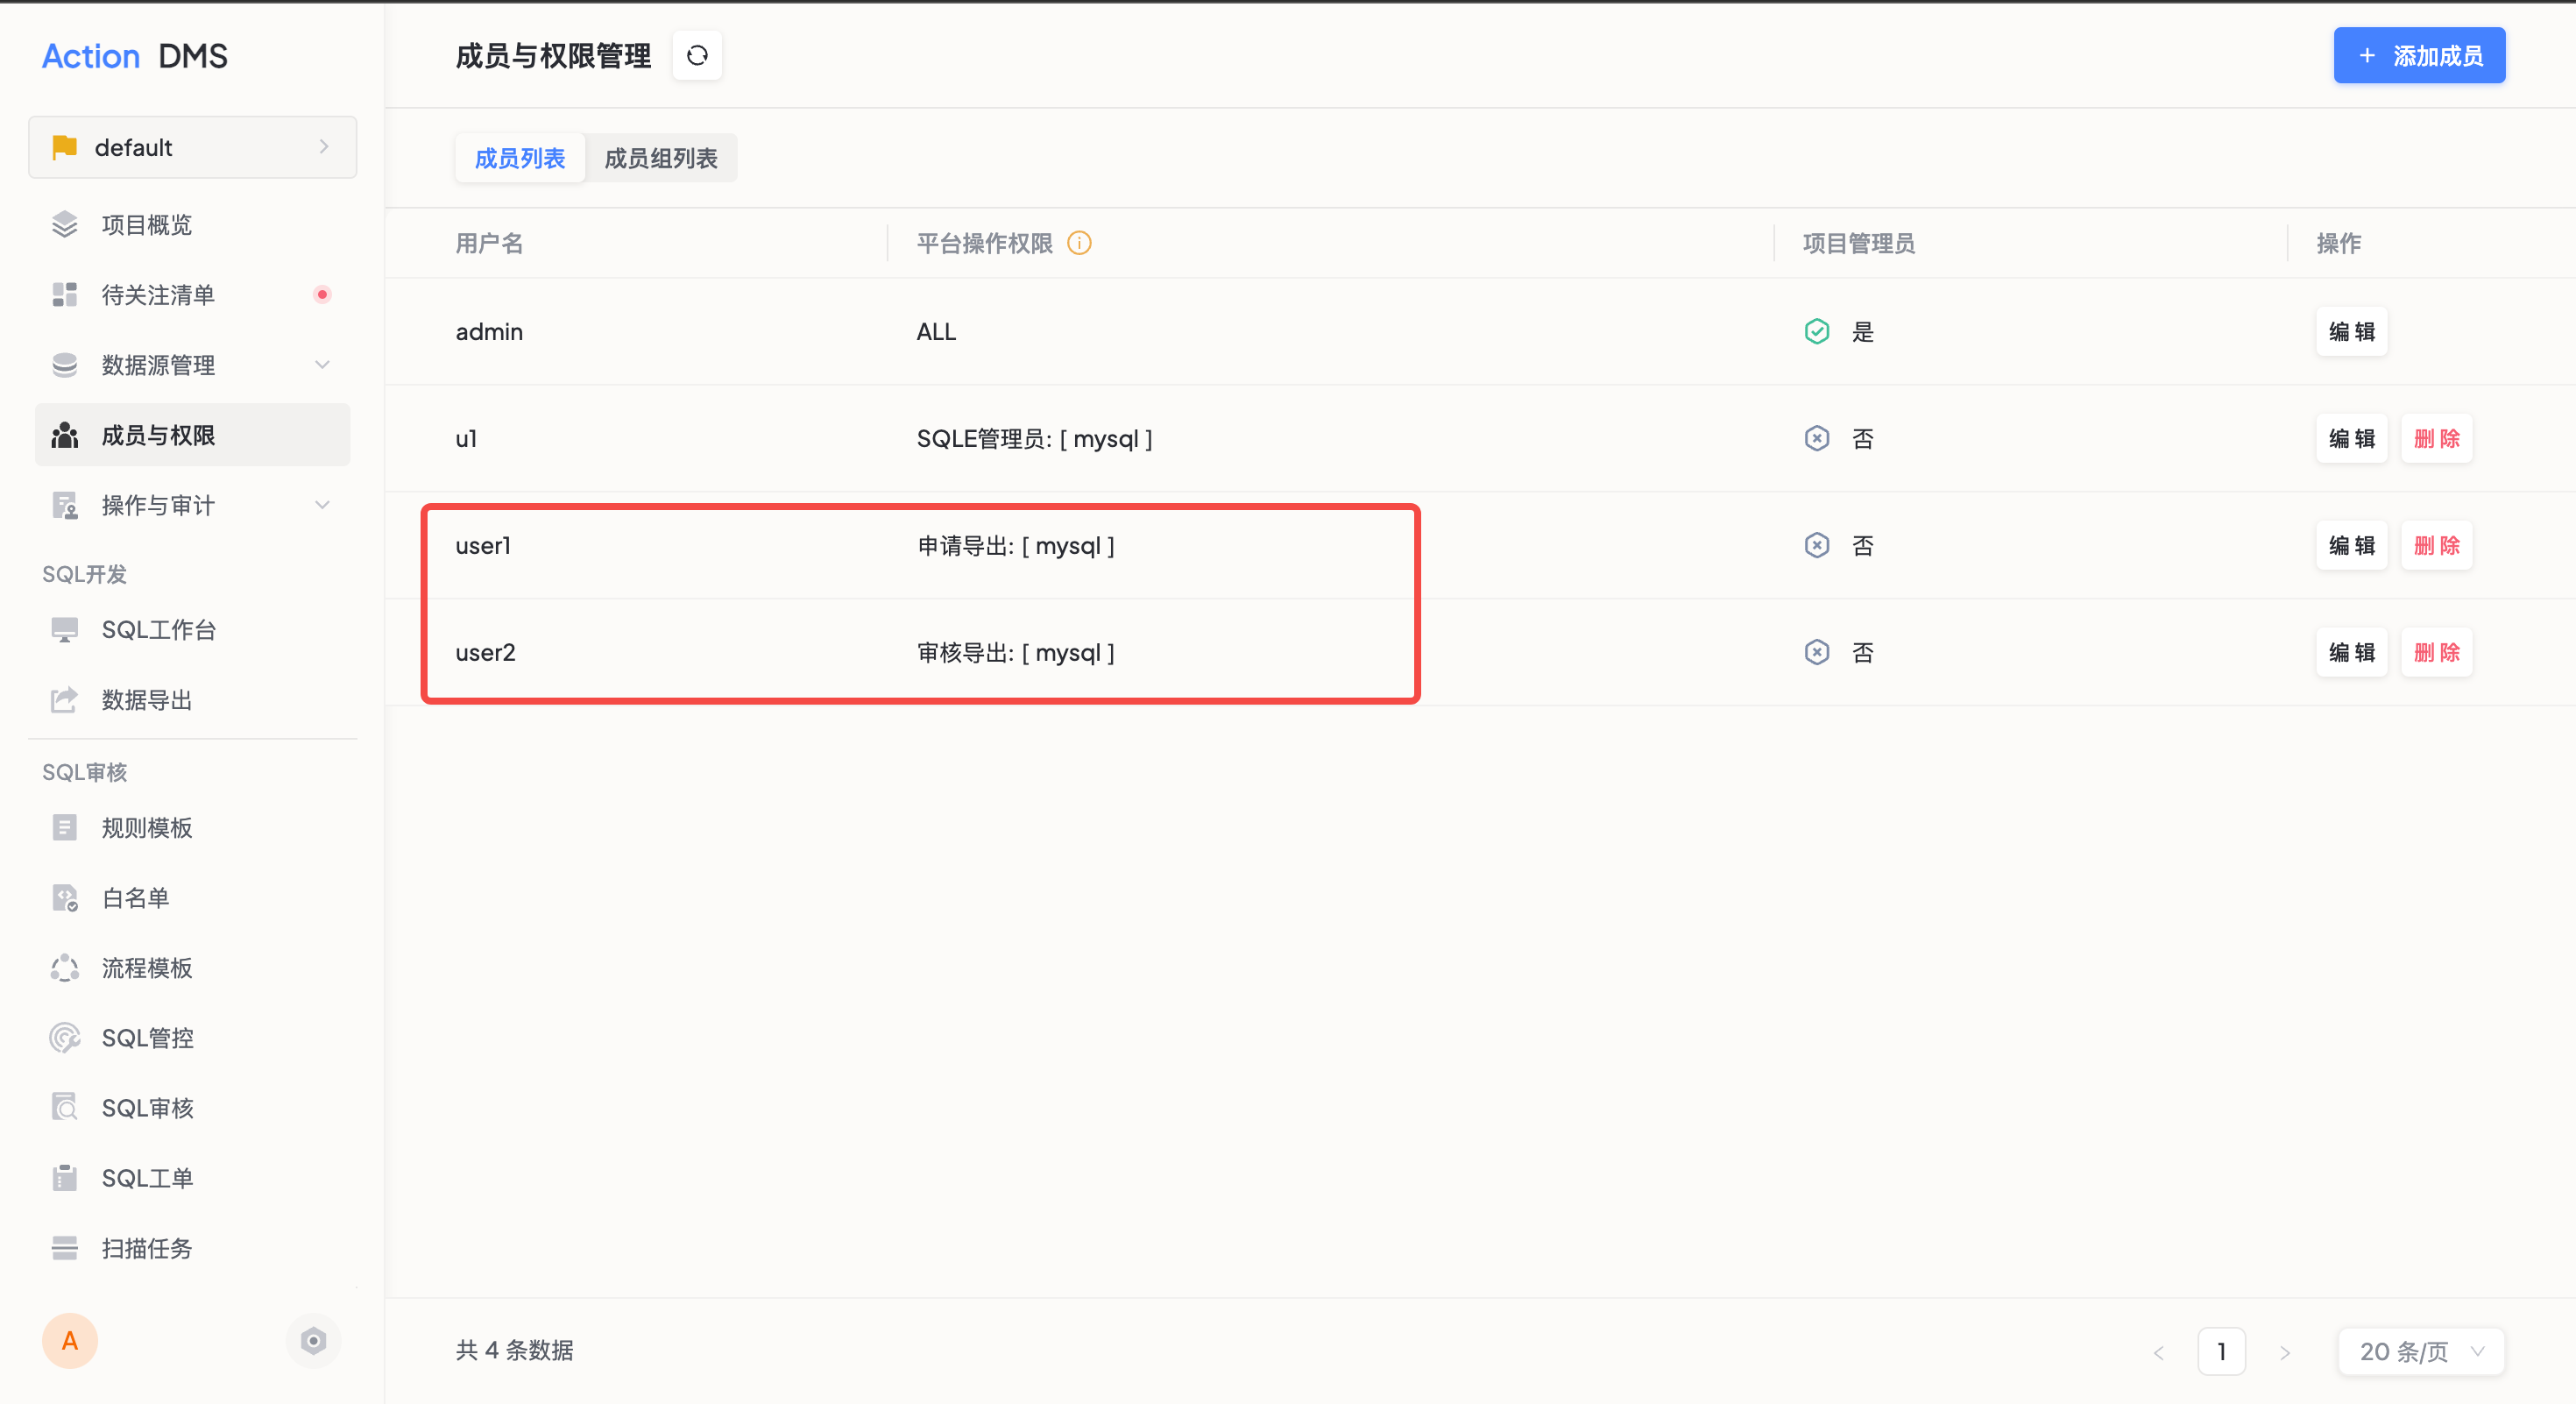Open the 20 条/页 page size dropdown
The image size is (2576, 1404).
tap(2421, 1352)
